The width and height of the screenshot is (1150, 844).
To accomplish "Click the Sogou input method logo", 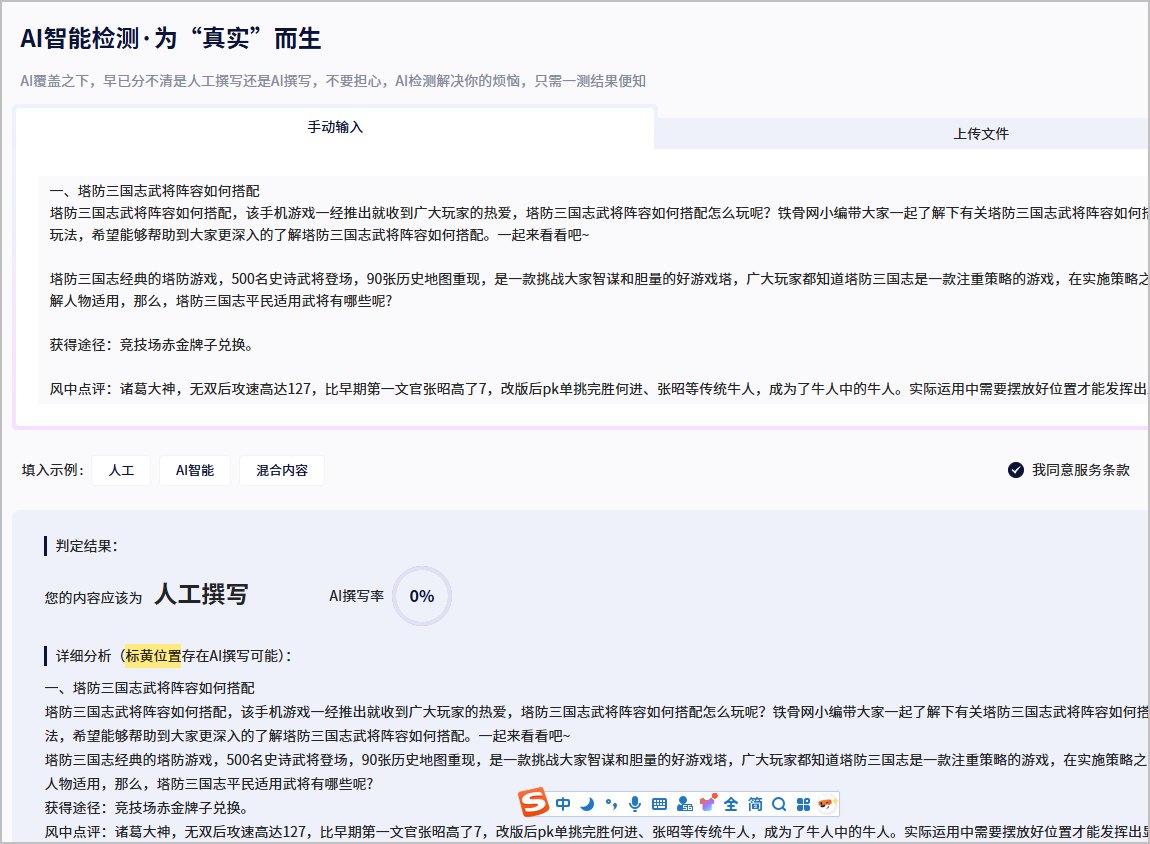I will 535,804.
